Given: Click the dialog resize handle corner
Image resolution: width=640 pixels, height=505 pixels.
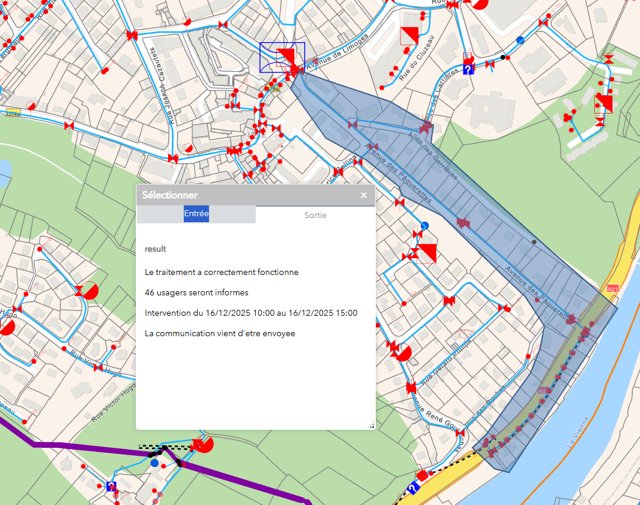Looking at the screenshot, I should click(370, 426).
